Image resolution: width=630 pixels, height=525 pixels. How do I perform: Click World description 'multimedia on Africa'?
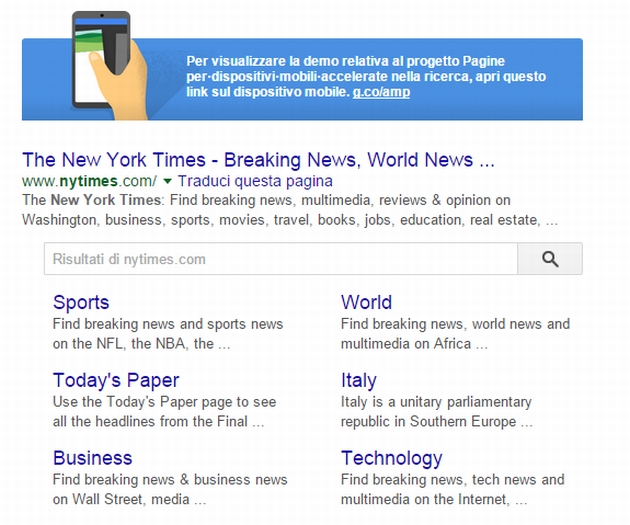click(406, 344)
